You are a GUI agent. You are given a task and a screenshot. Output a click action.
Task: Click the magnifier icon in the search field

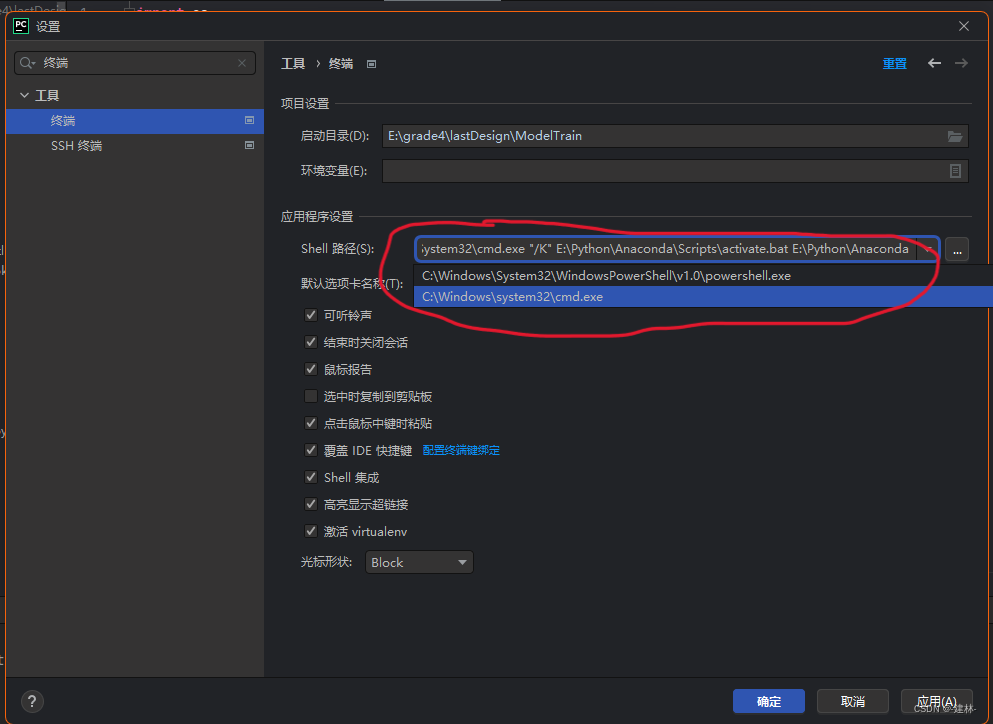tap(25, 62)
